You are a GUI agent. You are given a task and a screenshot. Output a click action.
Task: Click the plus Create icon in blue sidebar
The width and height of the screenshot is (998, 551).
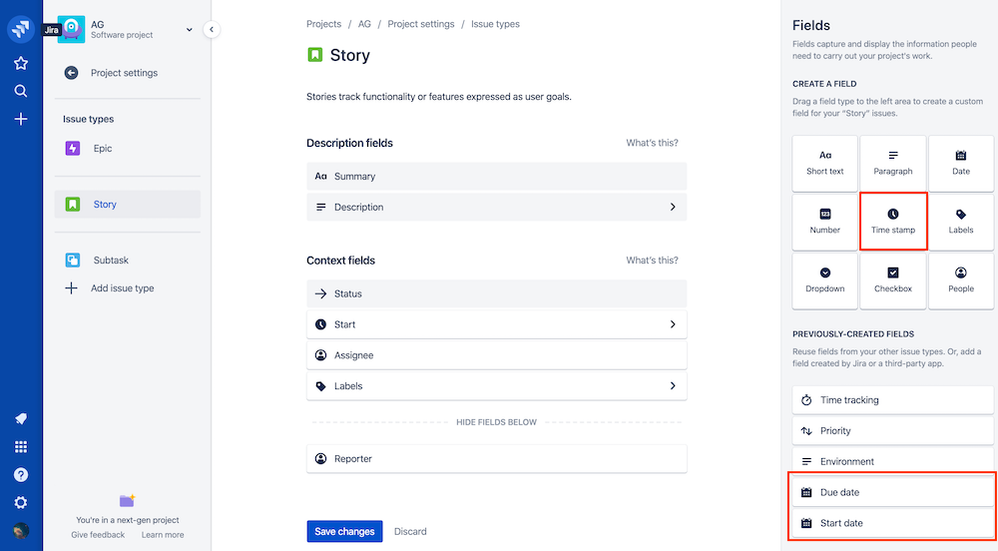pos(21,119)
